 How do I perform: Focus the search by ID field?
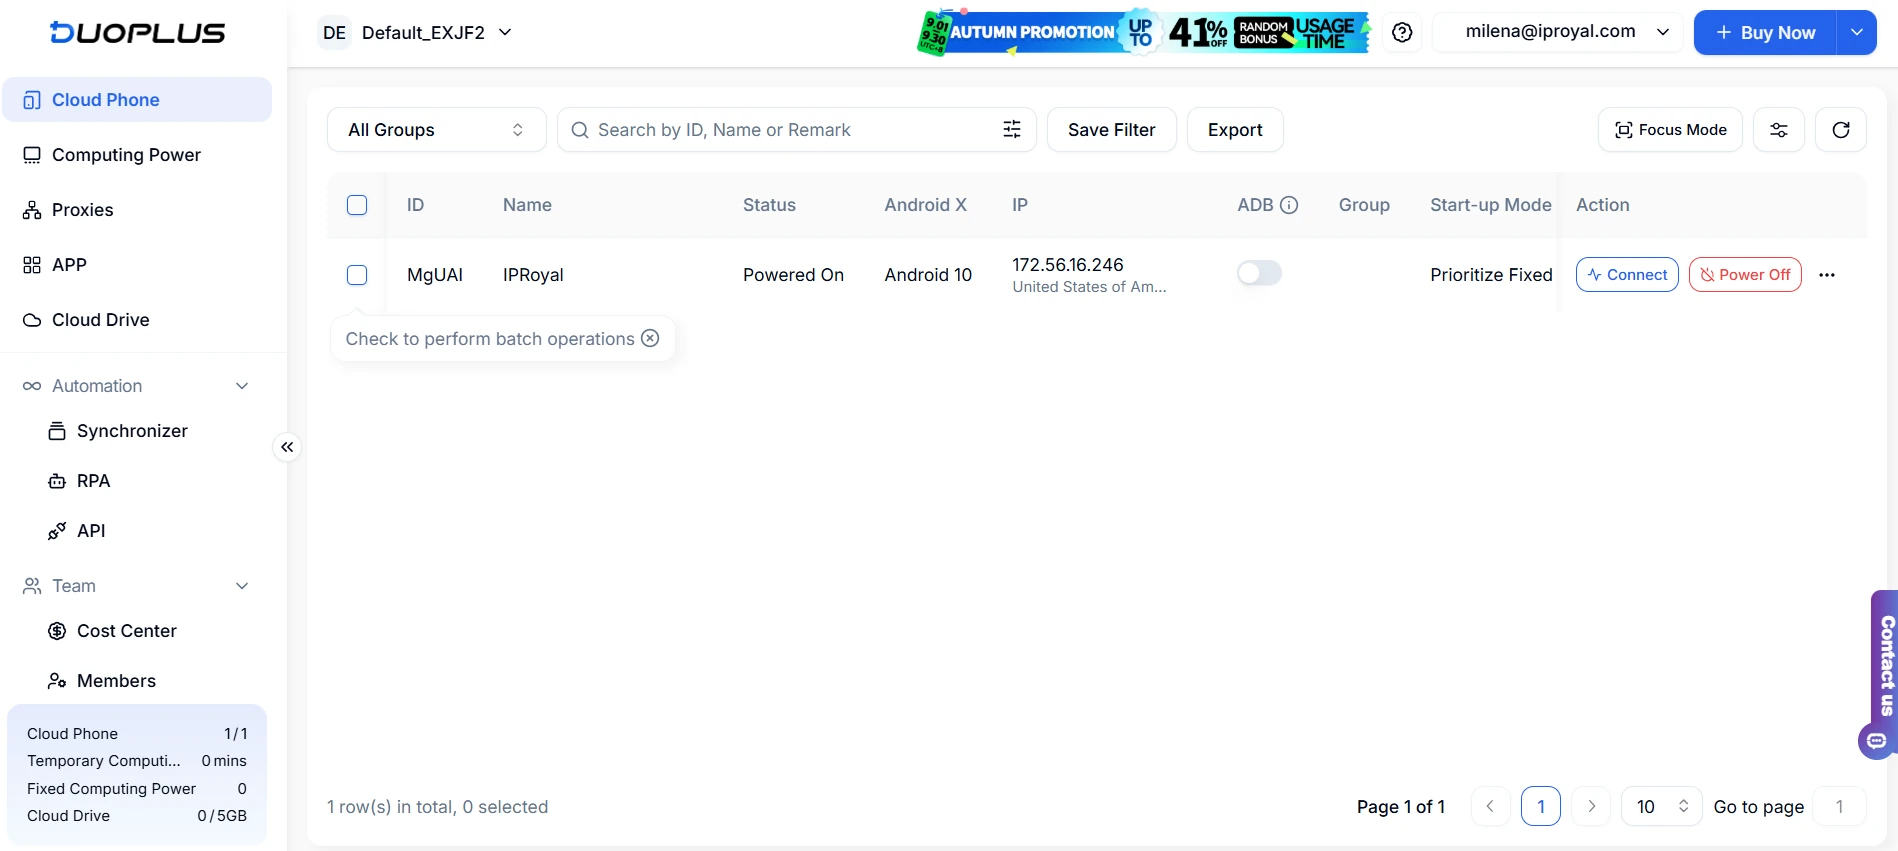(x=780, y=130)
